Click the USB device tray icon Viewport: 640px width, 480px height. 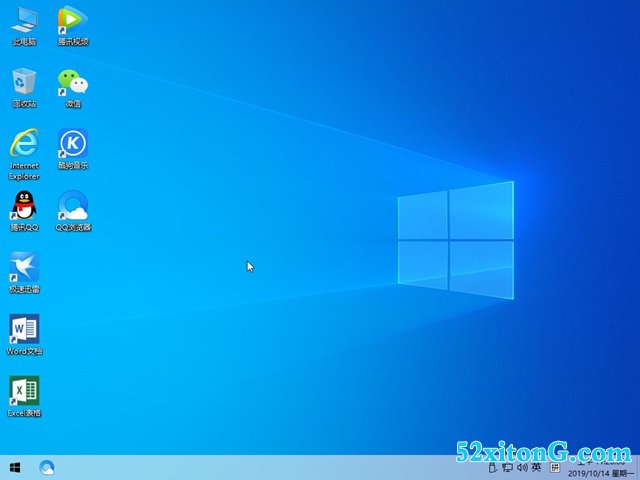pos(492,467)
